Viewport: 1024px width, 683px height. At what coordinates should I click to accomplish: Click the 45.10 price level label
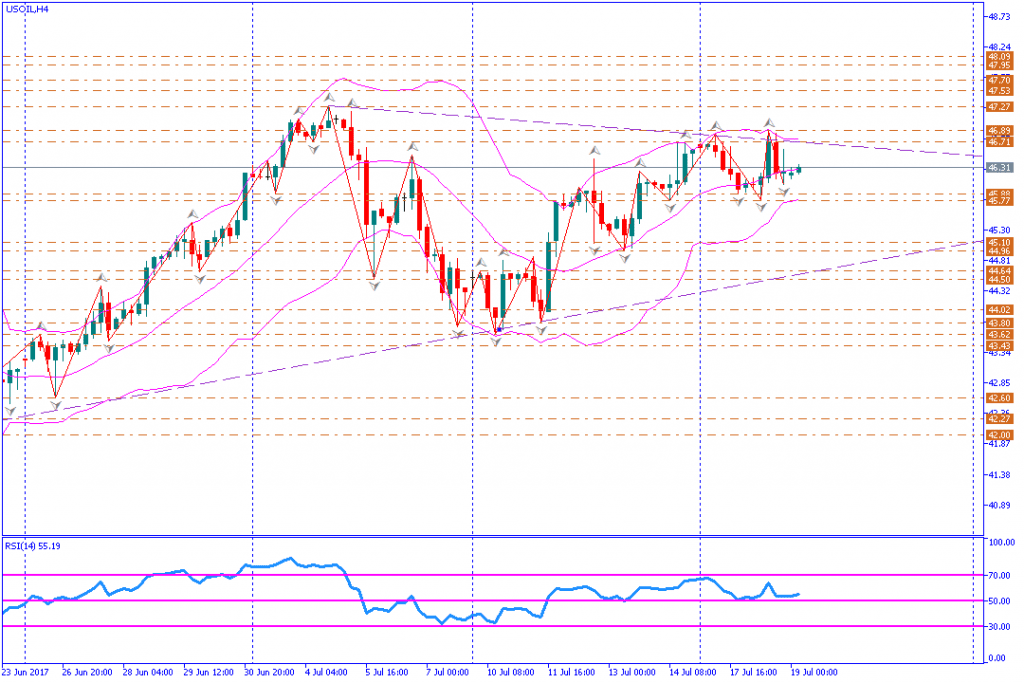[x=1000, y=242]
